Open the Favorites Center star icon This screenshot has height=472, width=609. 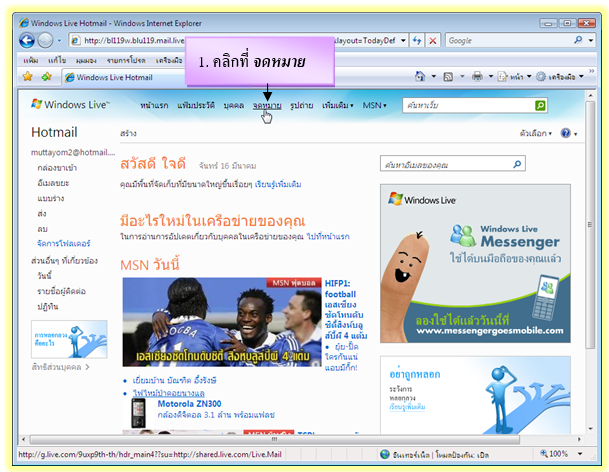tap(28, 77)
